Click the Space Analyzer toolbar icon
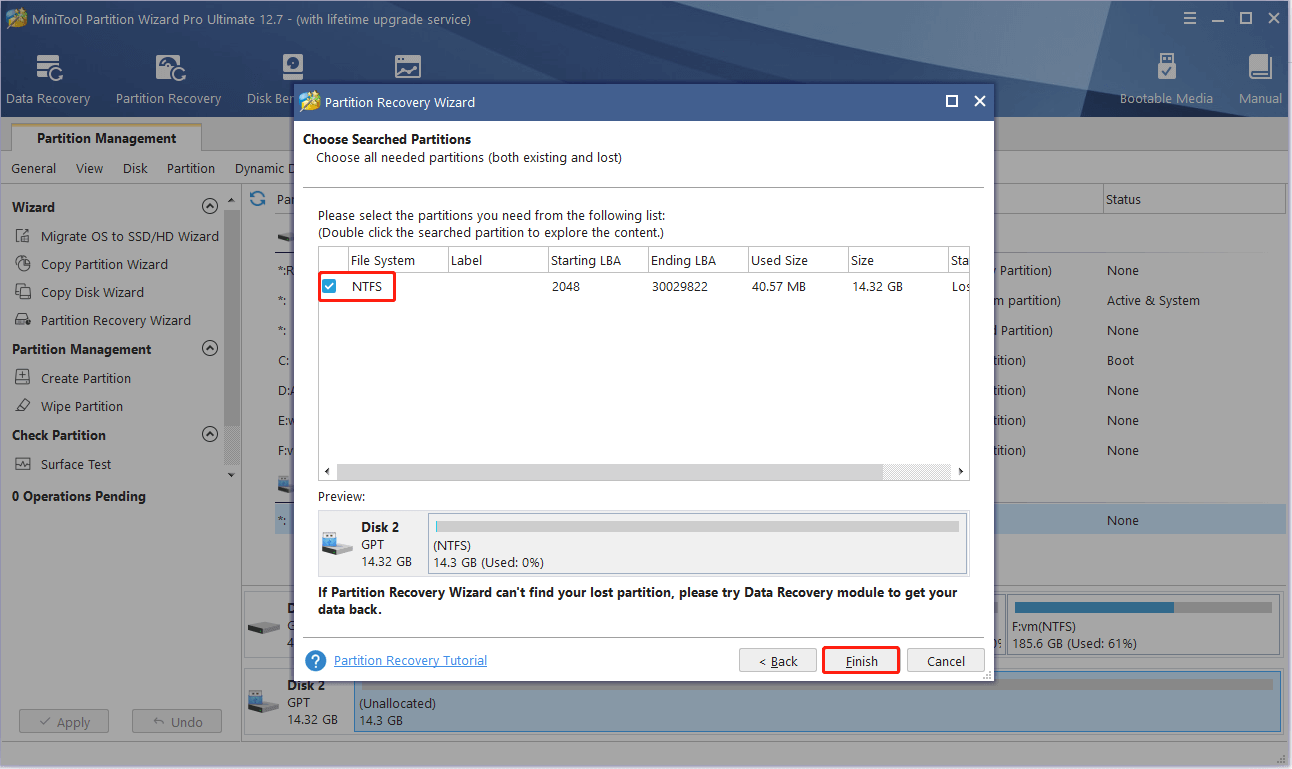Image resolution: width=1292 pixels, height=769 pixels. point(407,68)
